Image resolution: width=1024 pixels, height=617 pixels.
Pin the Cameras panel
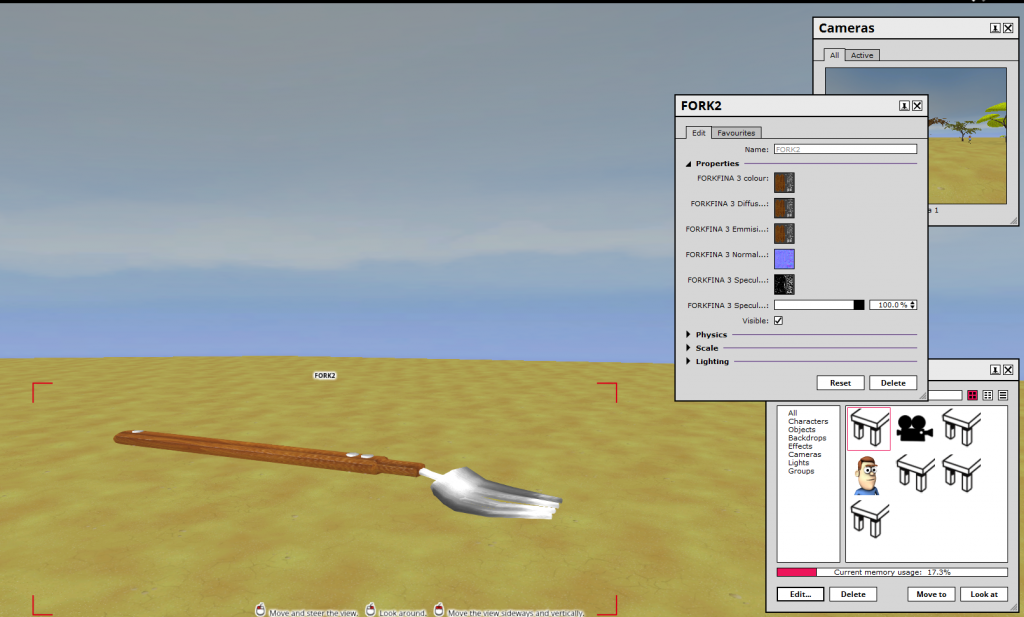coord(995,28)
